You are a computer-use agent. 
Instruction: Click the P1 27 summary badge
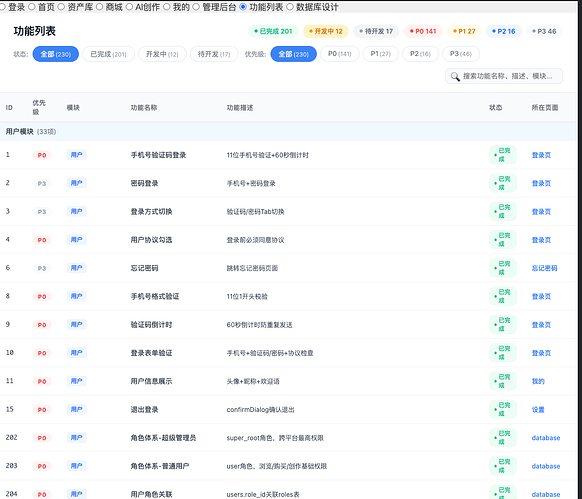pos(464,32)
